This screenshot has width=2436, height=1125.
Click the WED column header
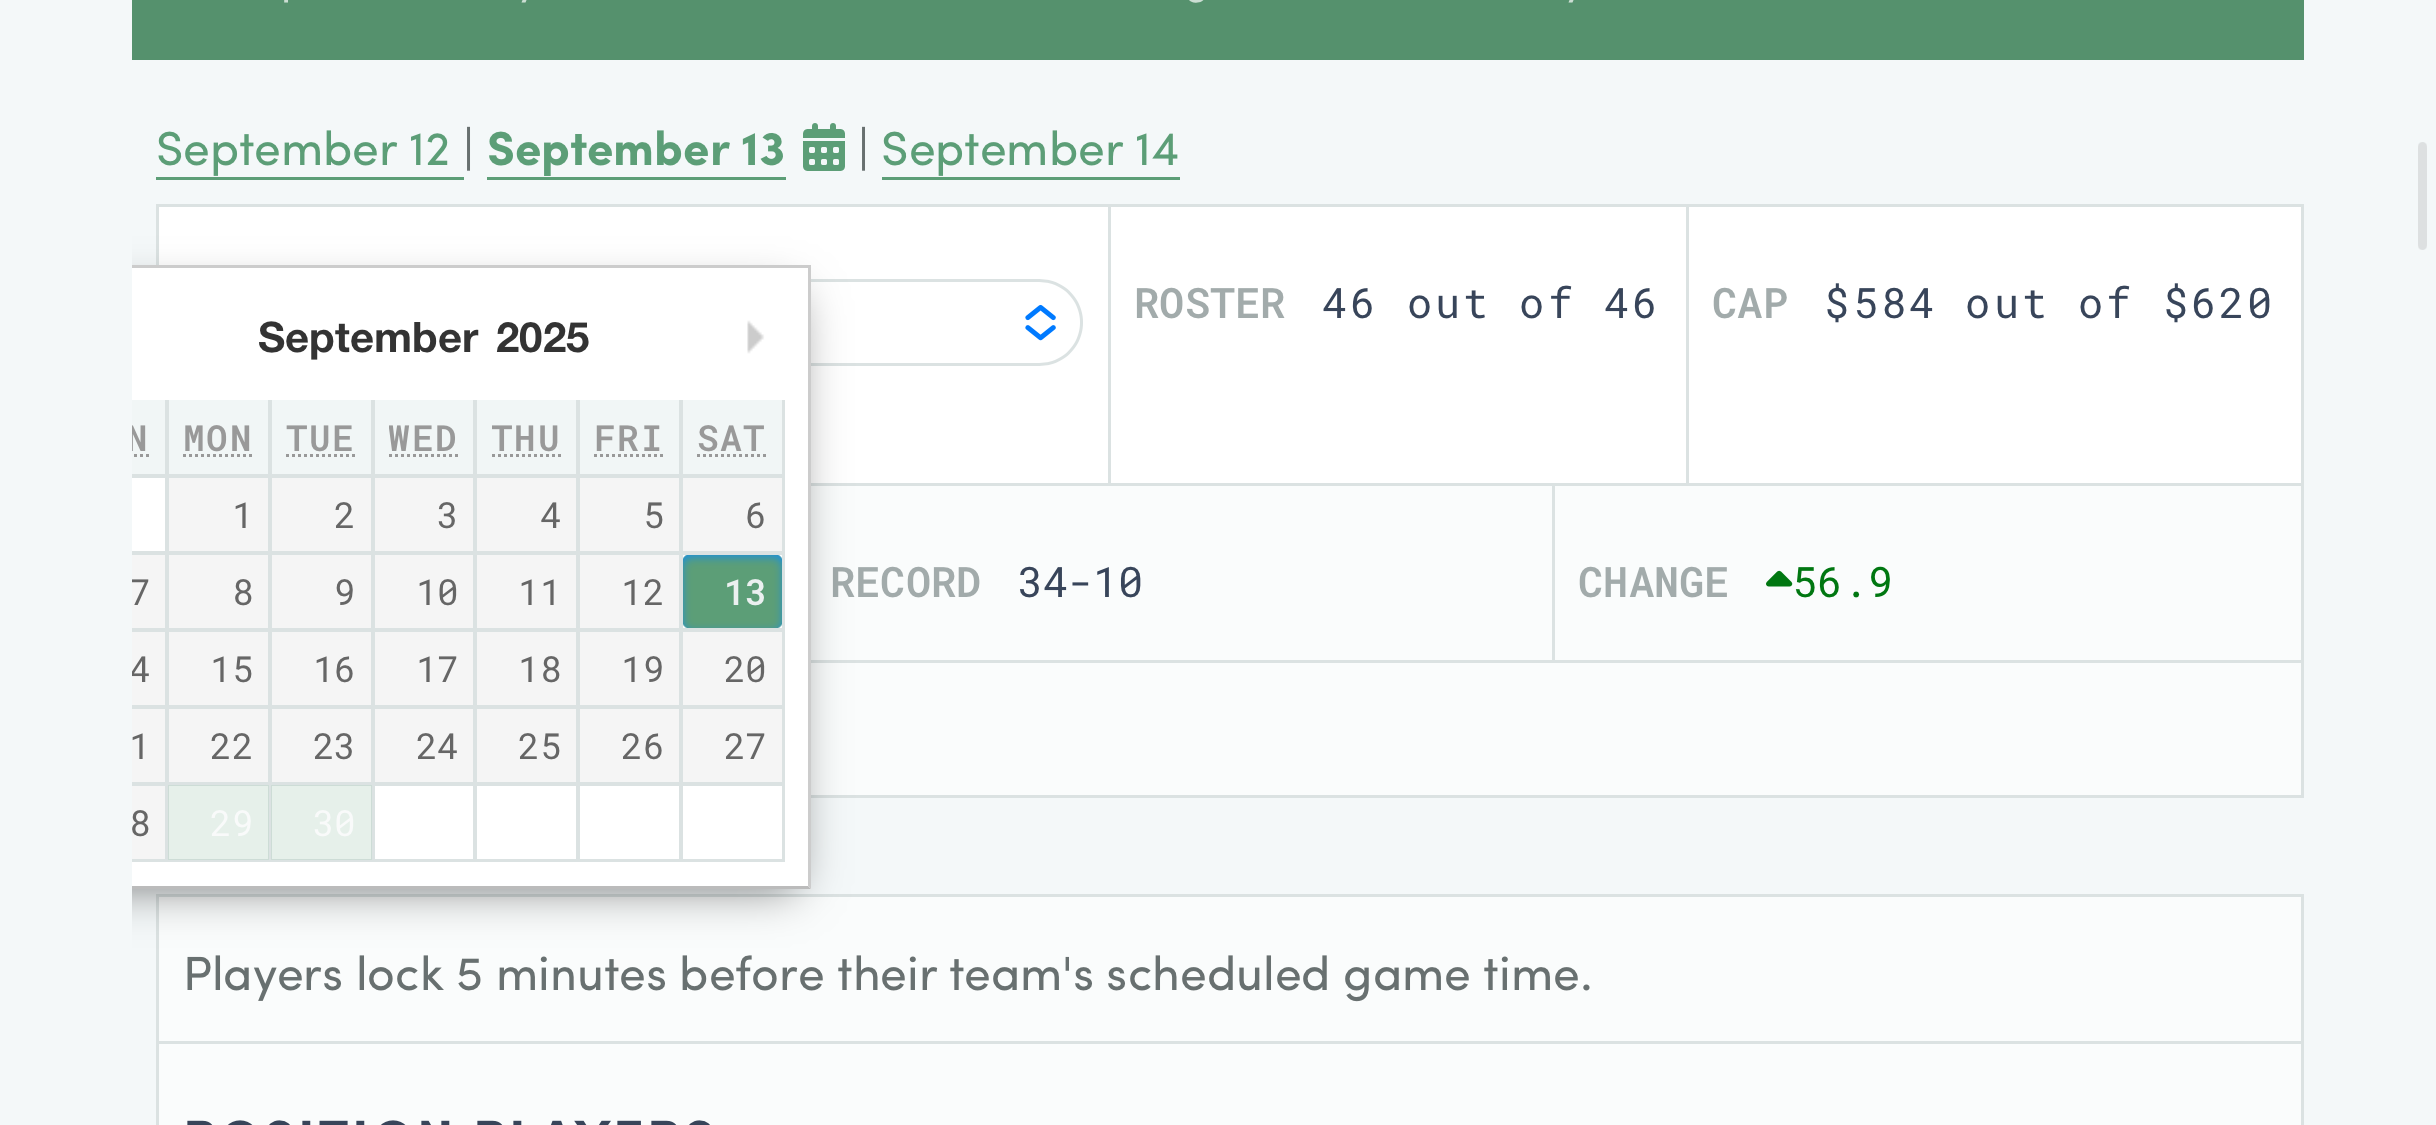423,439
